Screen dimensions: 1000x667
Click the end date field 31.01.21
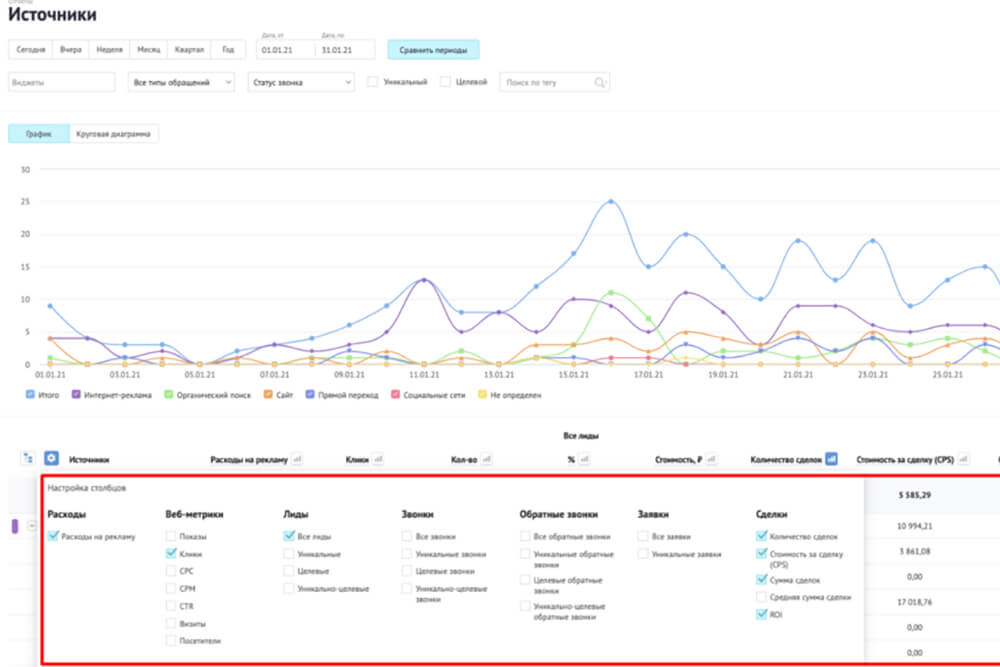click(345, 50)
